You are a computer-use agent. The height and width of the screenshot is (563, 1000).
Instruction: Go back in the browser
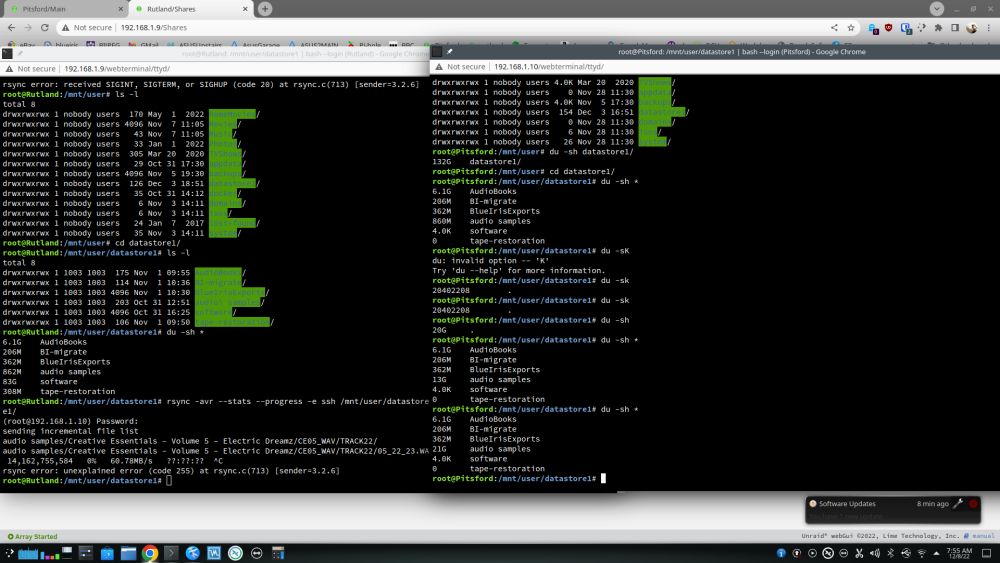coord(11,27)
